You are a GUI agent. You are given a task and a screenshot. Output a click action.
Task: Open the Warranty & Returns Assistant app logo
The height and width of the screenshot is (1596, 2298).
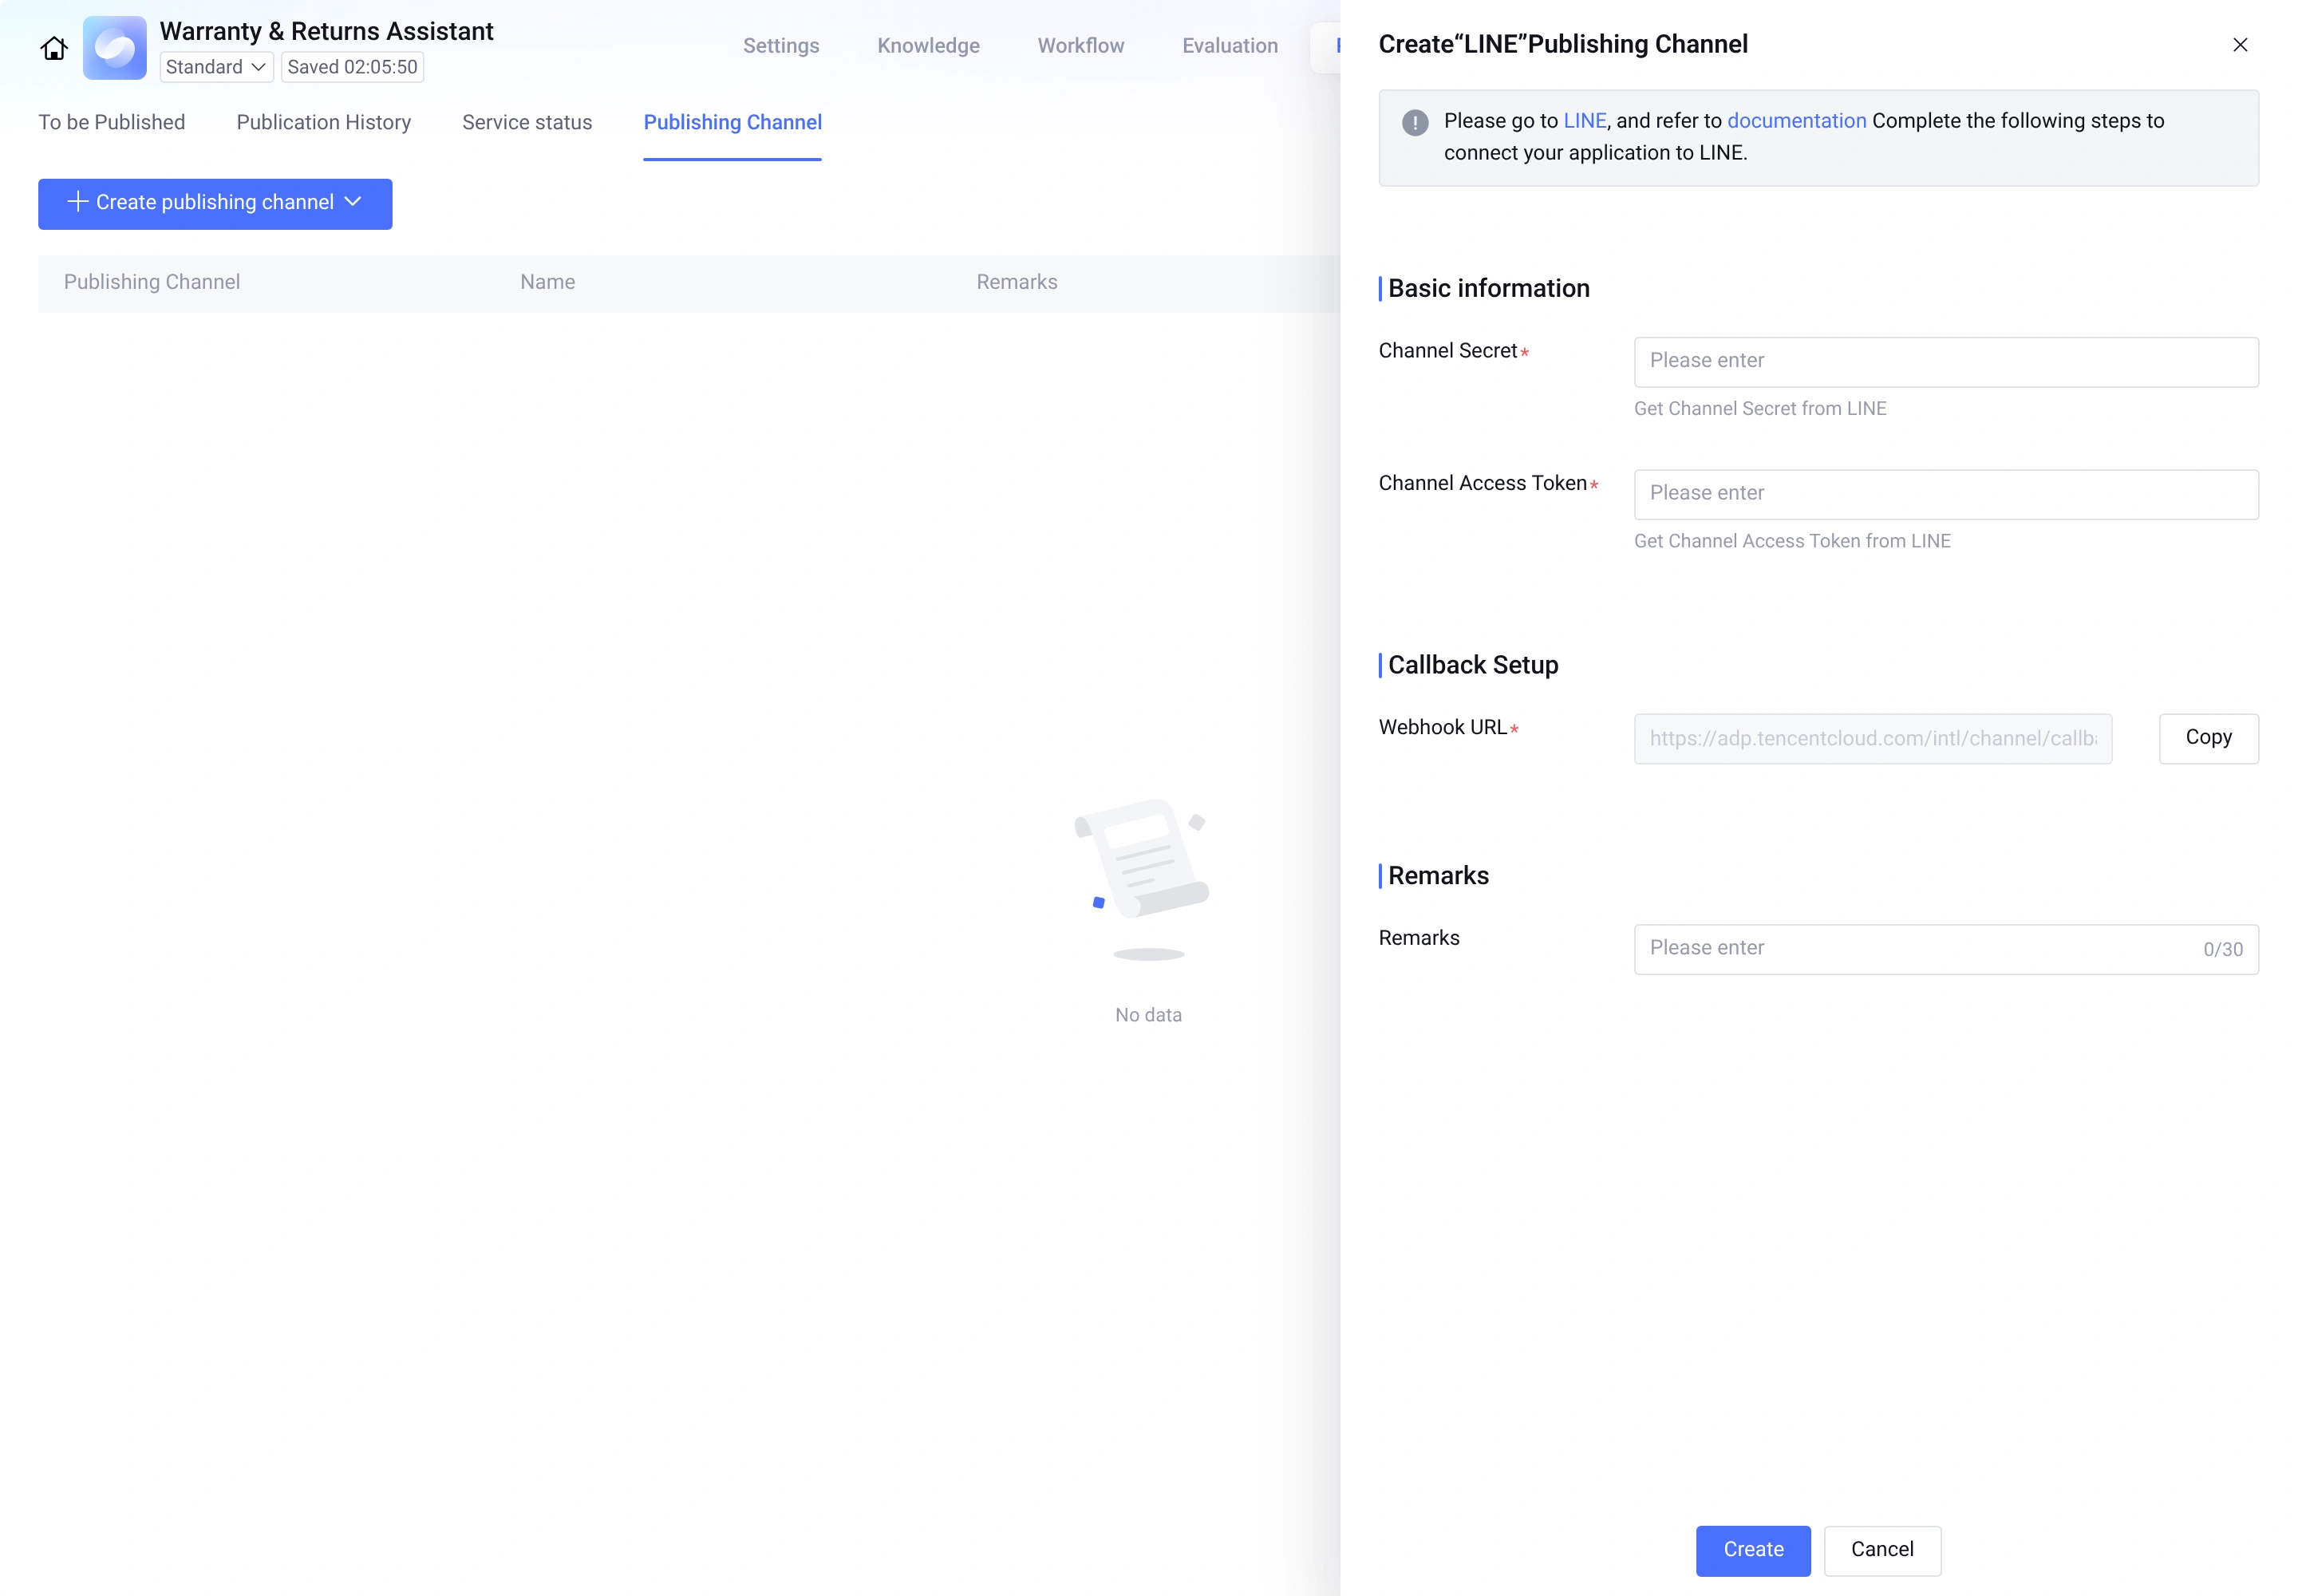[114, 48]
